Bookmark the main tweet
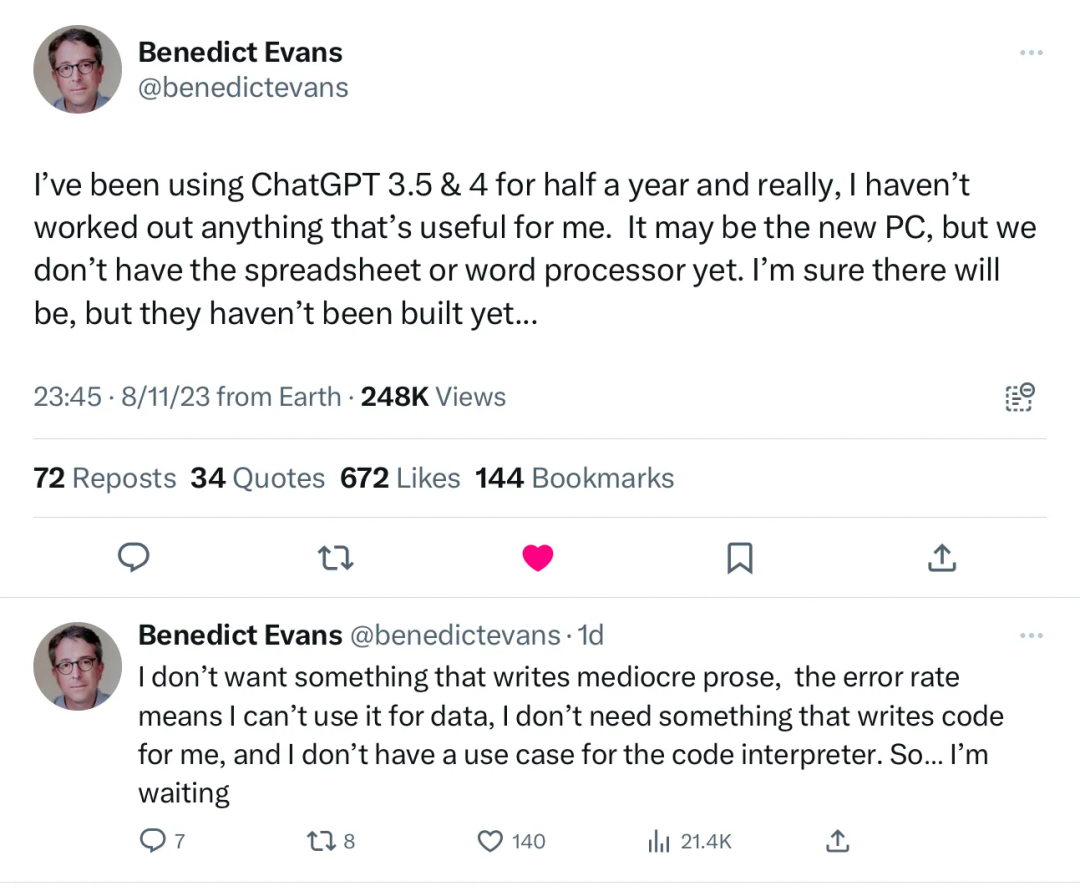 pyautogui.click(x=740, y=558)
